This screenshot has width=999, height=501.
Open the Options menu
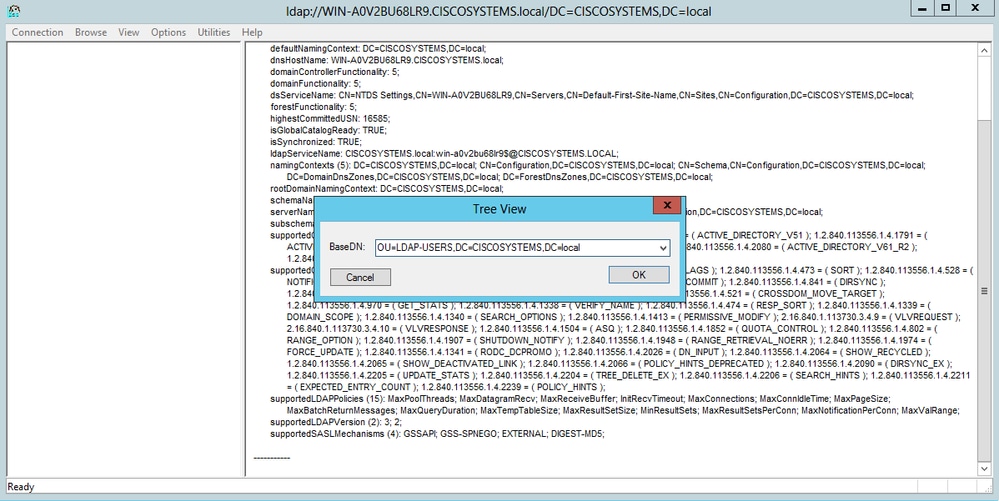[x=168, y=32]
